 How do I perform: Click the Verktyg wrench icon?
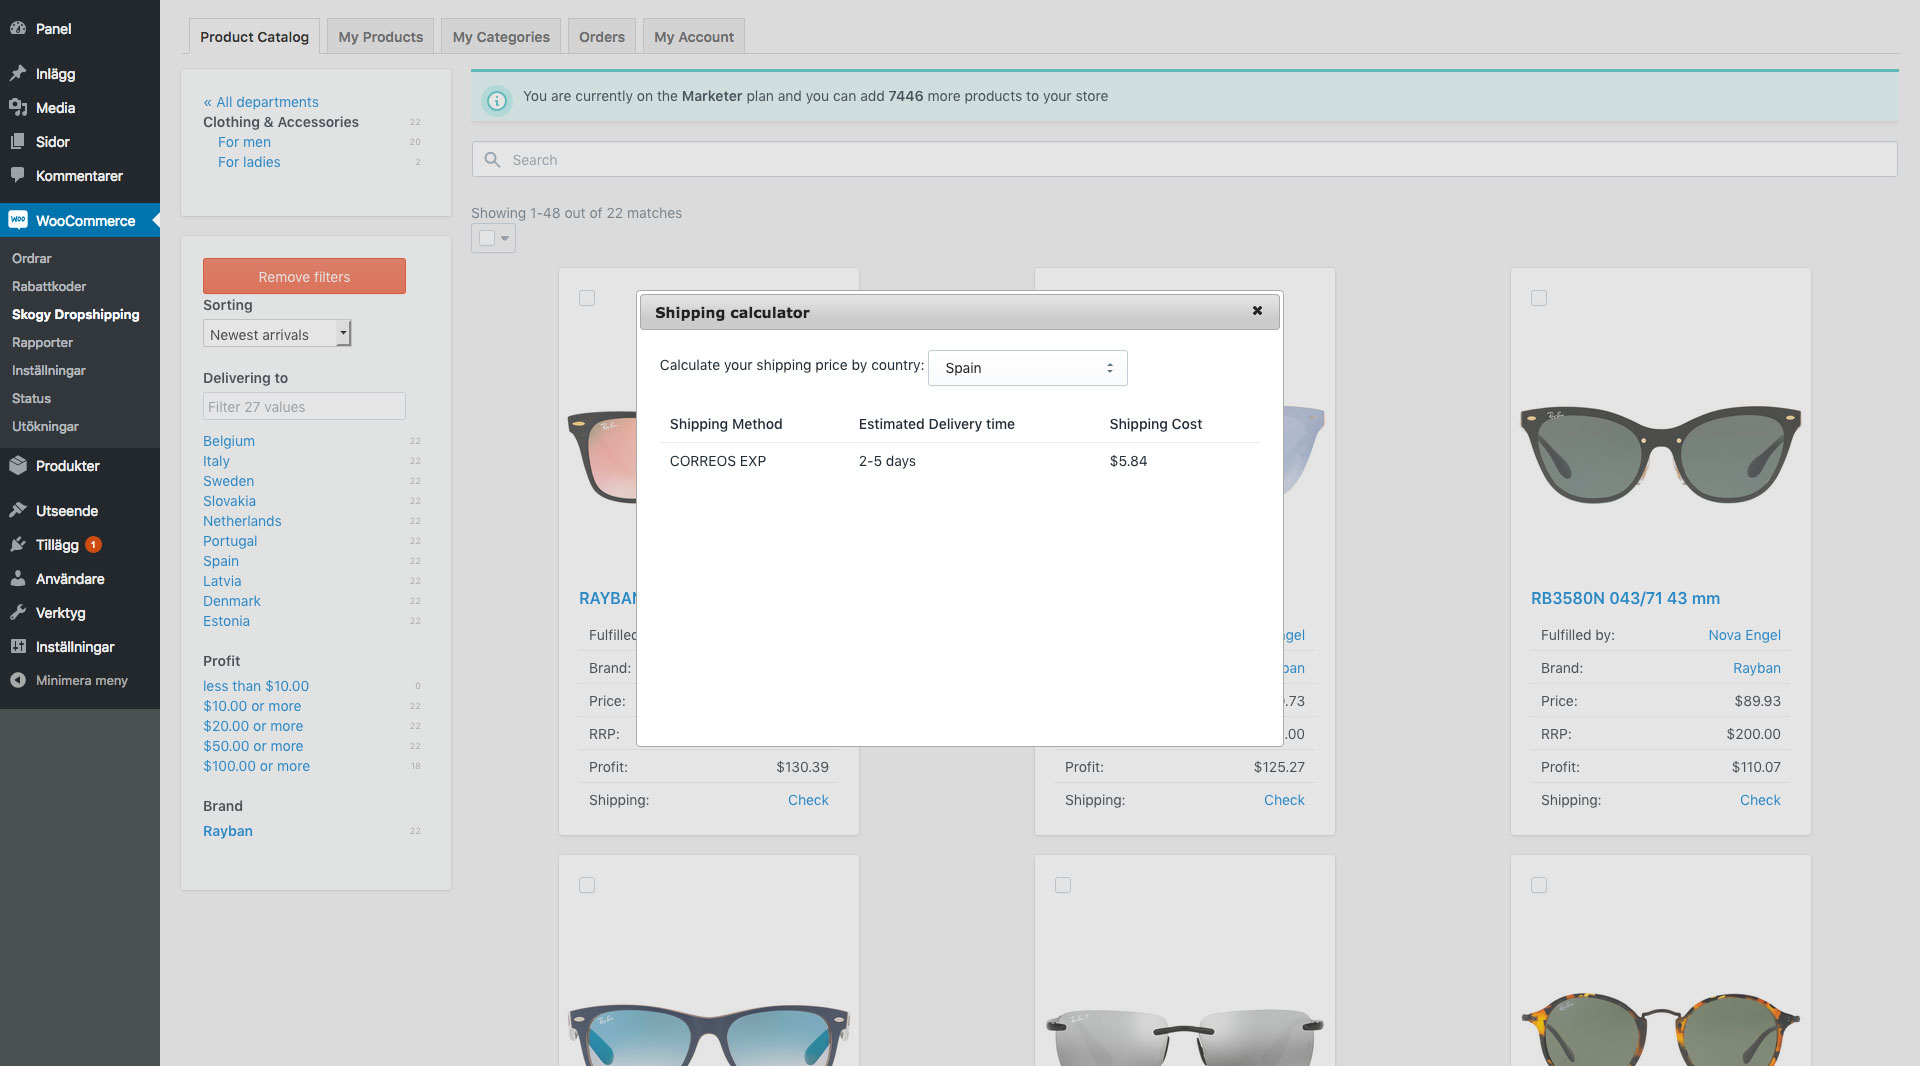[18, 612]
